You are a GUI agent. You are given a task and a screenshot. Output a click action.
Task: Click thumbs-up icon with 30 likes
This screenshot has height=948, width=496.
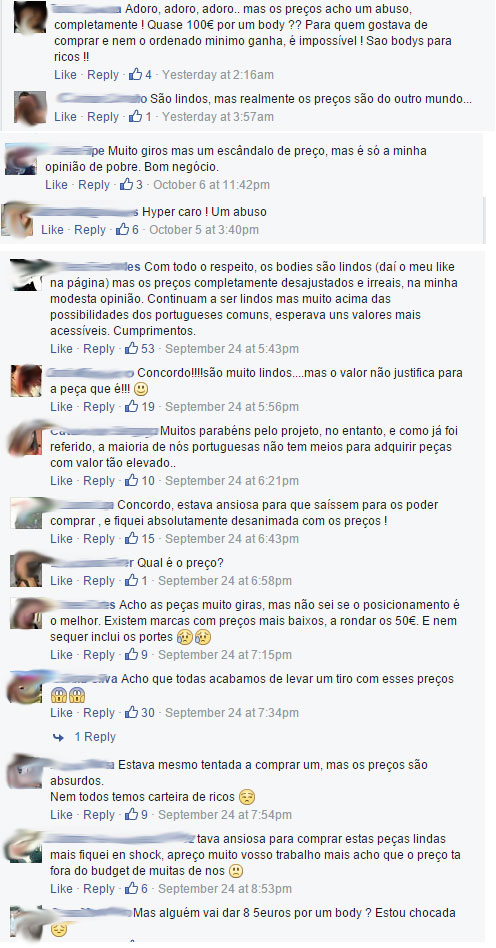[x=131, y=712]
